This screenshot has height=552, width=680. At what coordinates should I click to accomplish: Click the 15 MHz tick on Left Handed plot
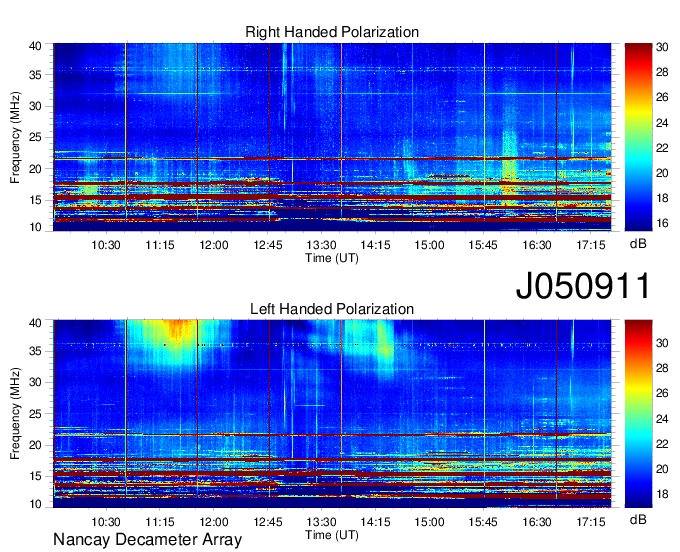pyautogui.click(x=36, y=477)
